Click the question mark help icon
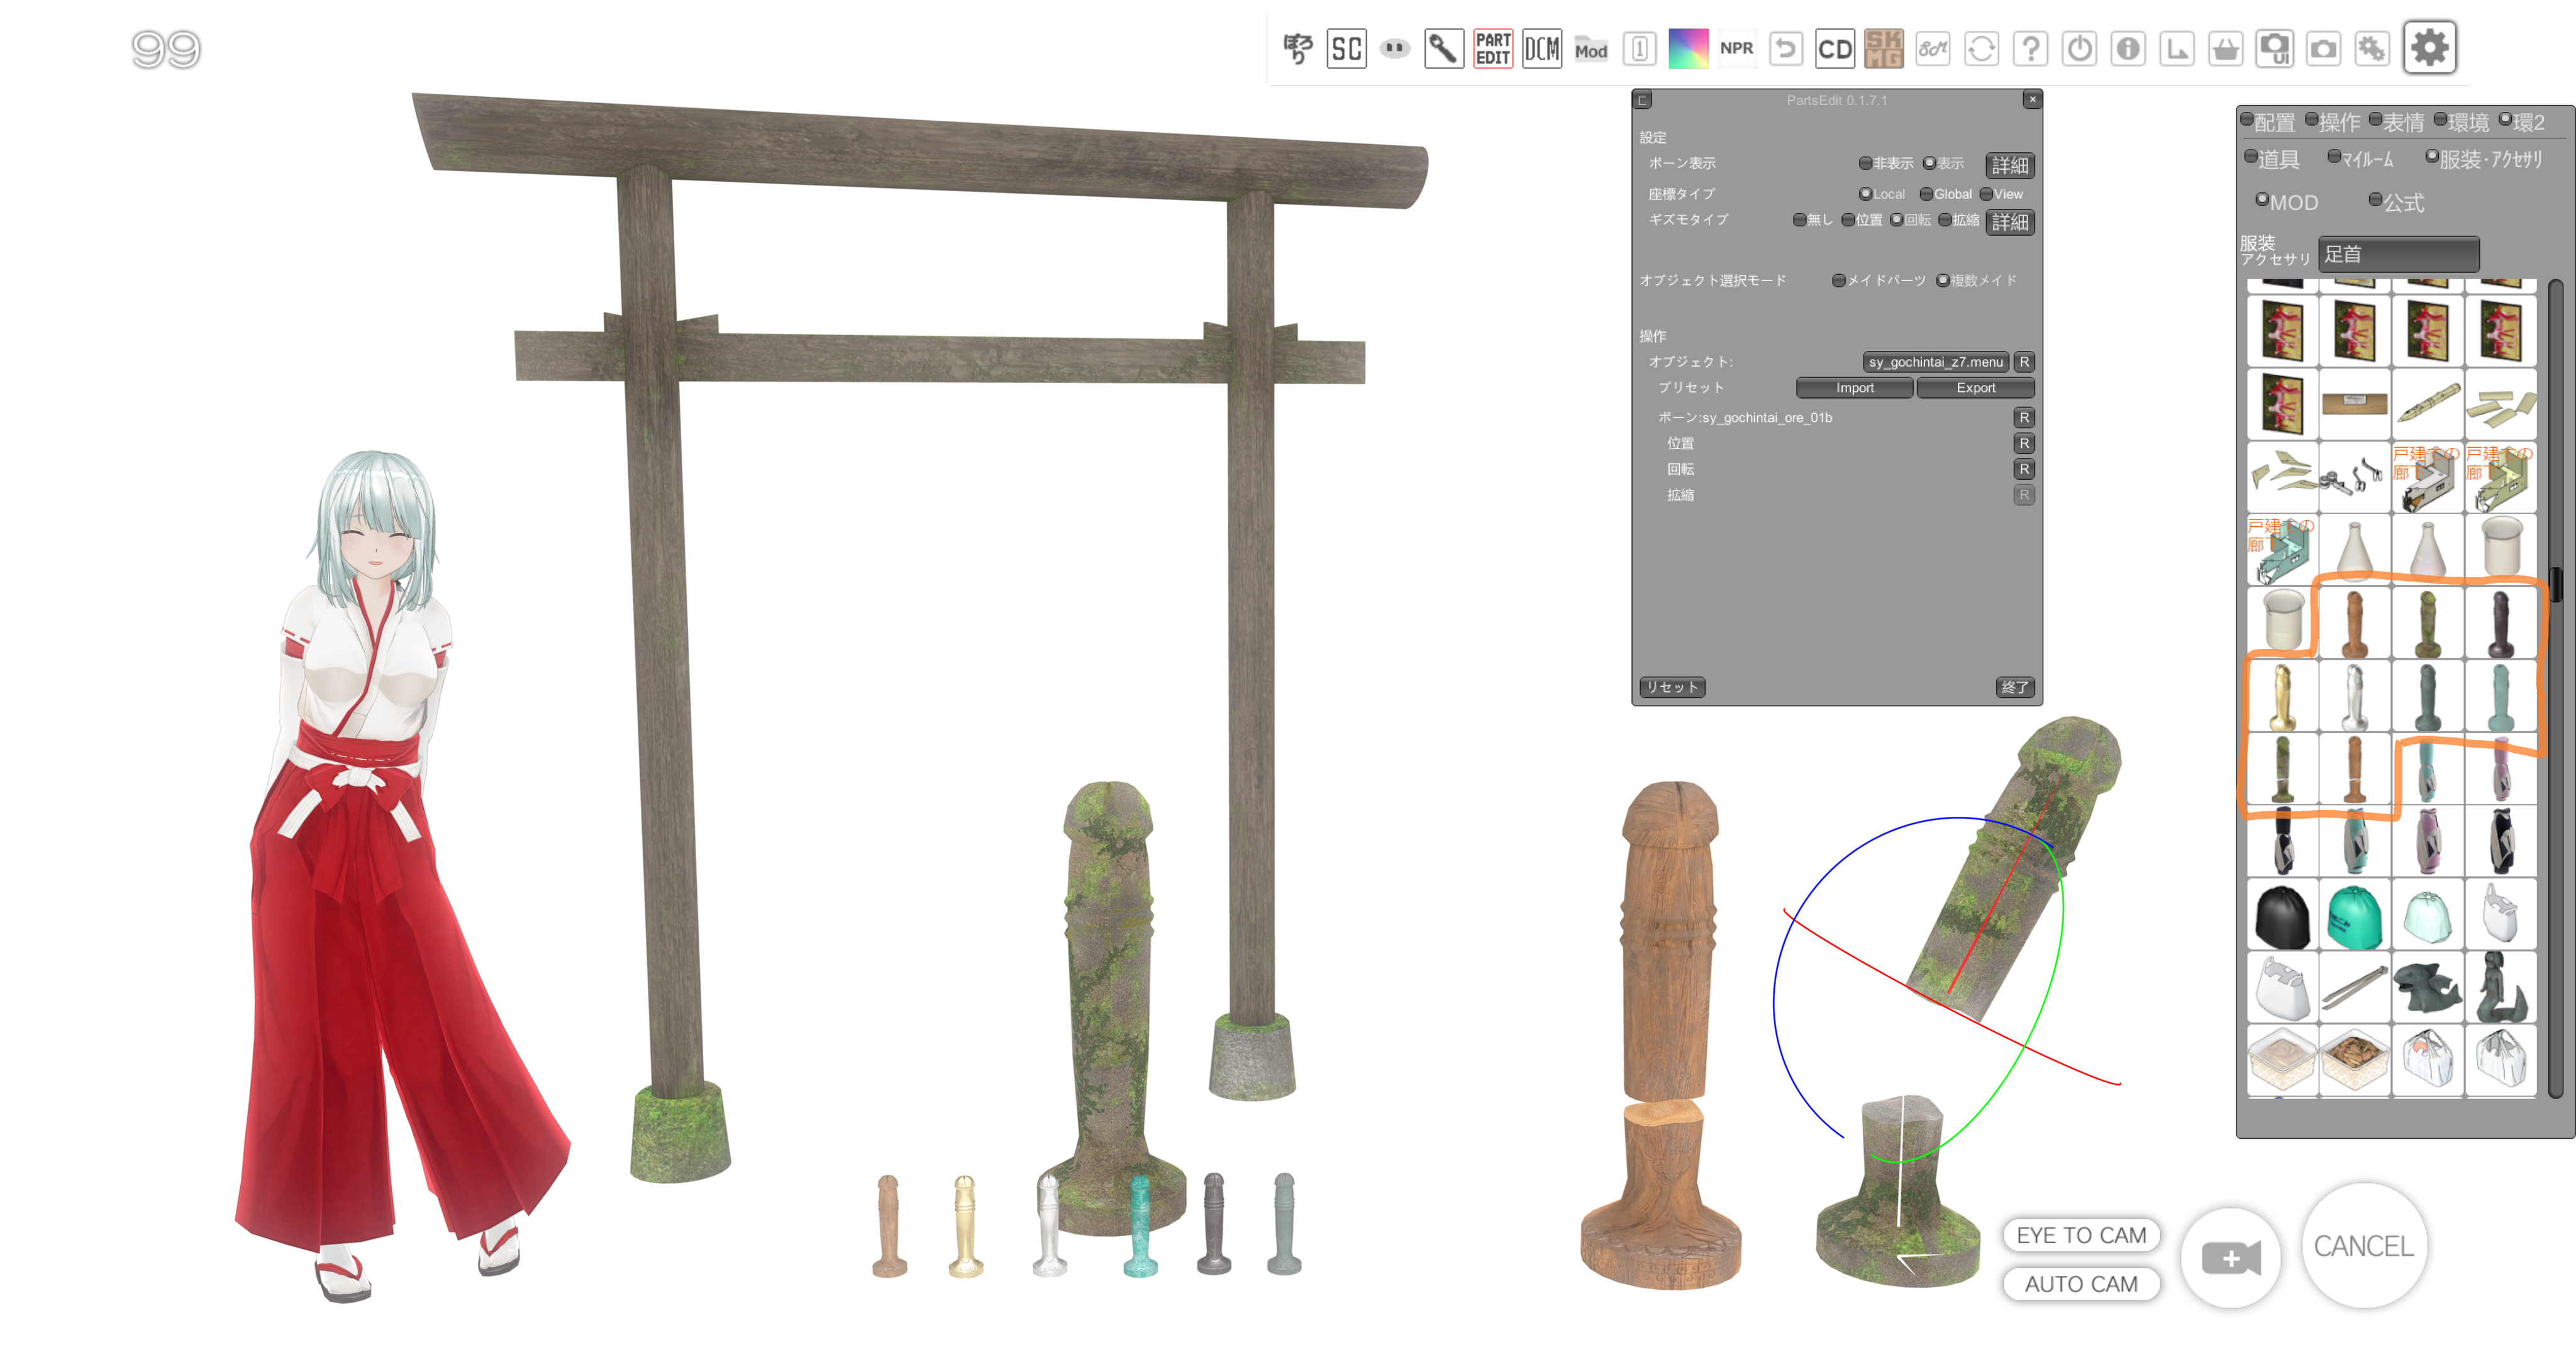 coord(2030,48)
